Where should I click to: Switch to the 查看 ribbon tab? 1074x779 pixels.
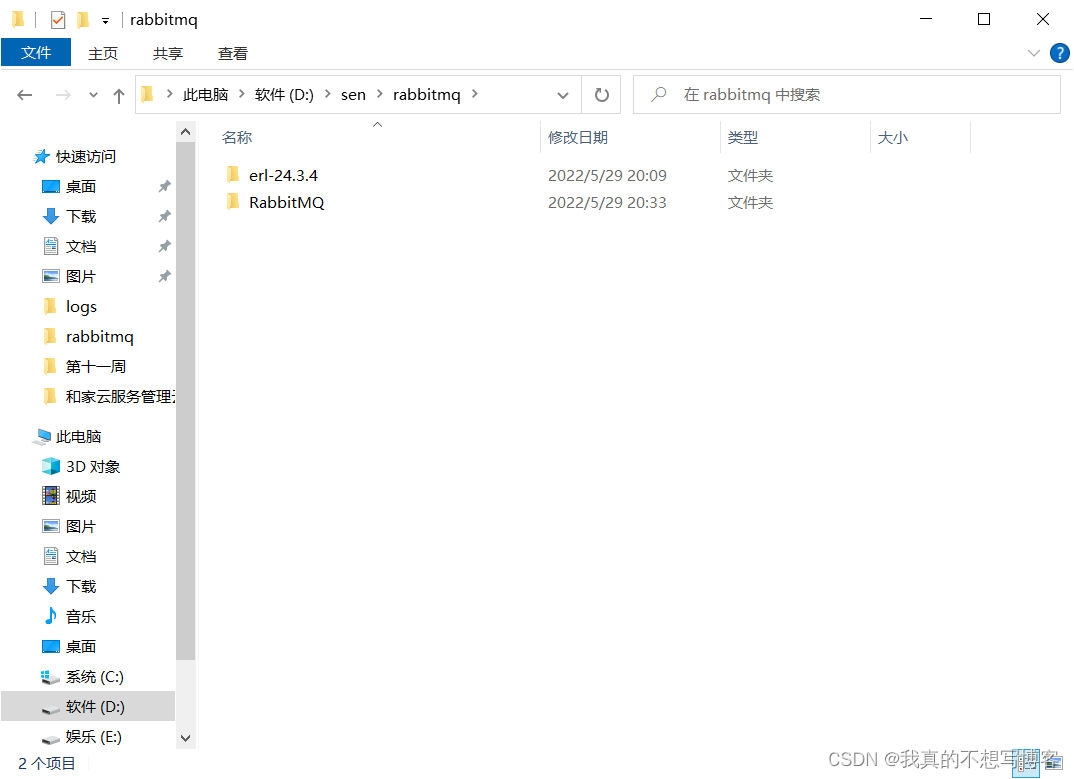(x=233, y=53)
